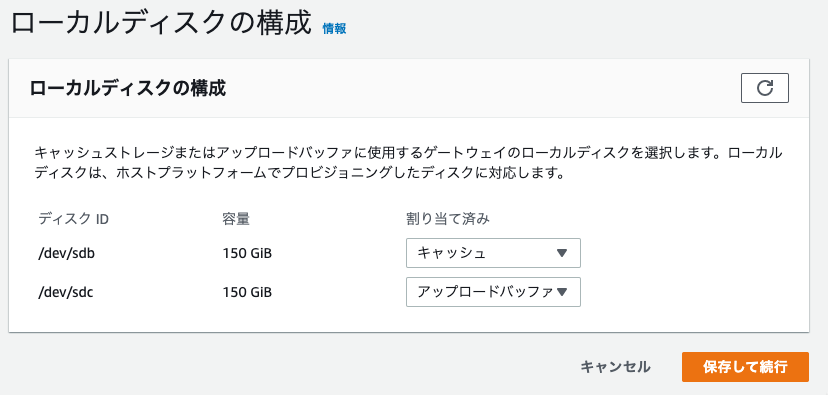This screenshot has width=828, height=395.
Task: Click the ディスク ID column header
Action: pyautogui.click(x=73, y=219)
